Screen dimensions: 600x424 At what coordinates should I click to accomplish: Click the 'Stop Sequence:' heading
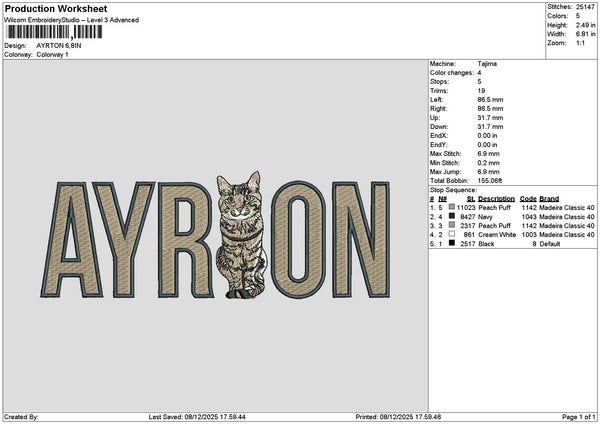[x=453, y=190]
